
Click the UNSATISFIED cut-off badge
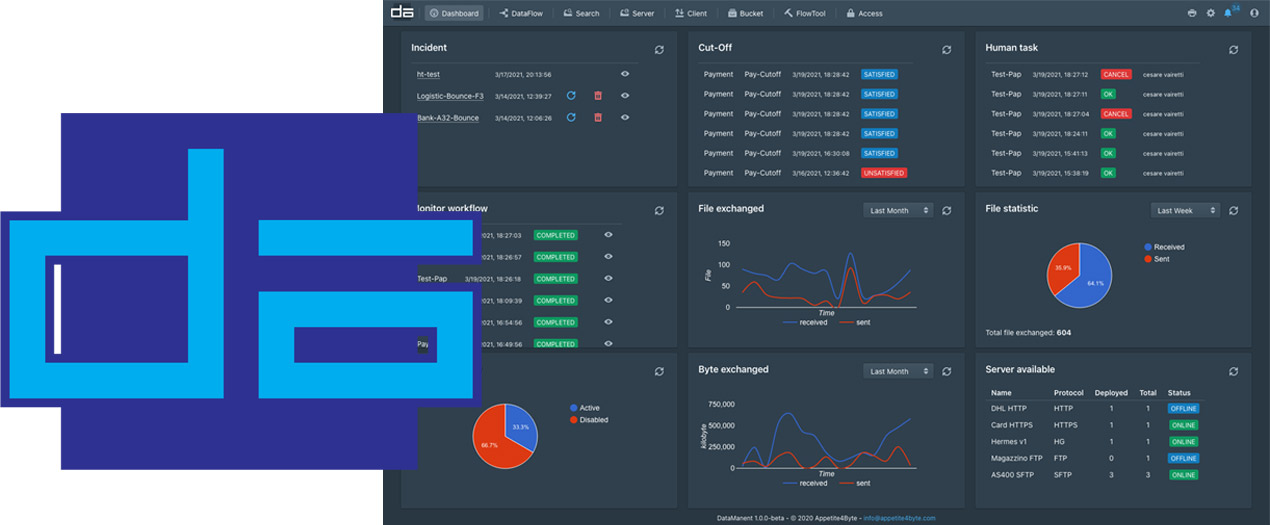point(884,173)
